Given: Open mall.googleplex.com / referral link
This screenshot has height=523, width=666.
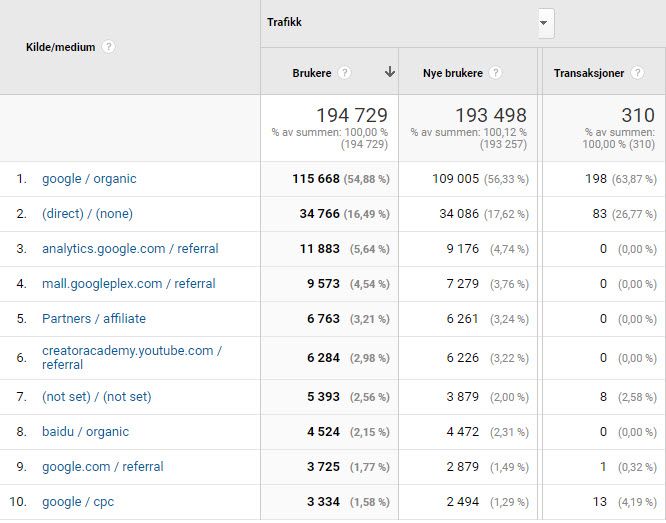Looking at the screenshot, I should coord(129,284).
